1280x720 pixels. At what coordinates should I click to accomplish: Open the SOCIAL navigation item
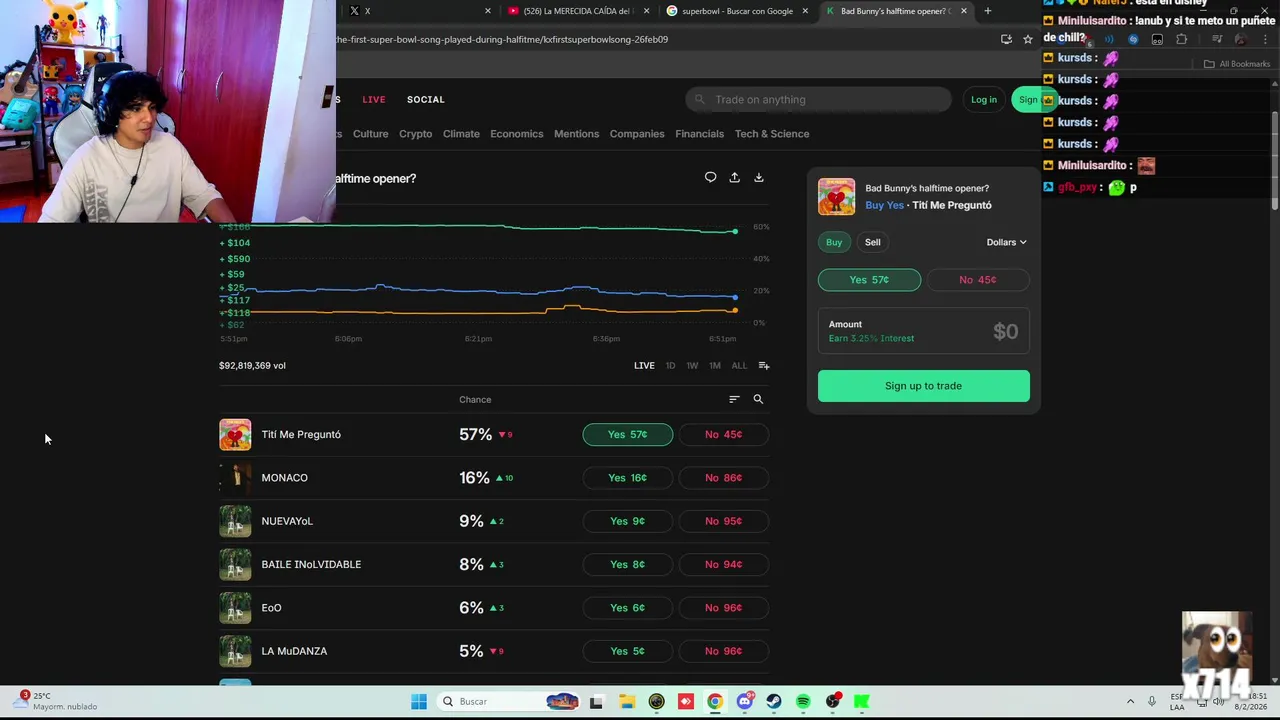click(x=426, y=100)
